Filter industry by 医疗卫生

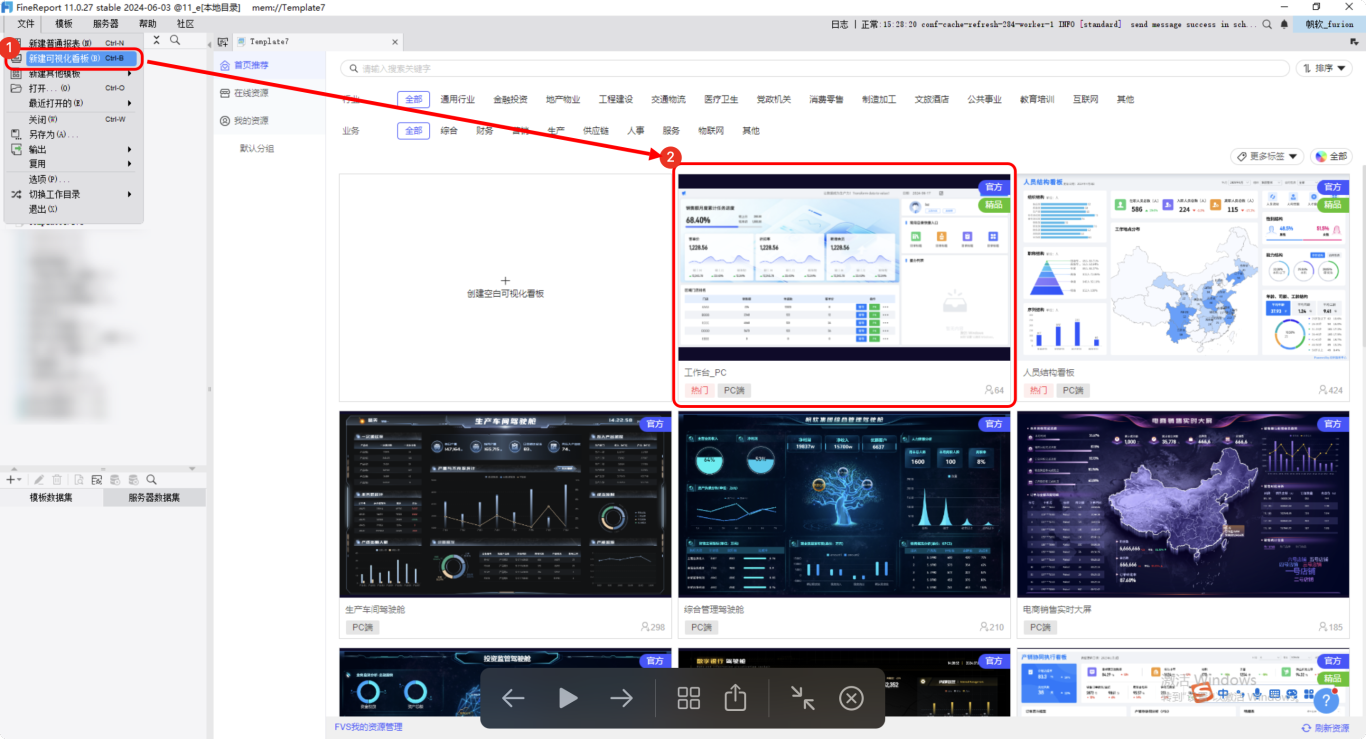pyautogui.click(x=721, y=99)
